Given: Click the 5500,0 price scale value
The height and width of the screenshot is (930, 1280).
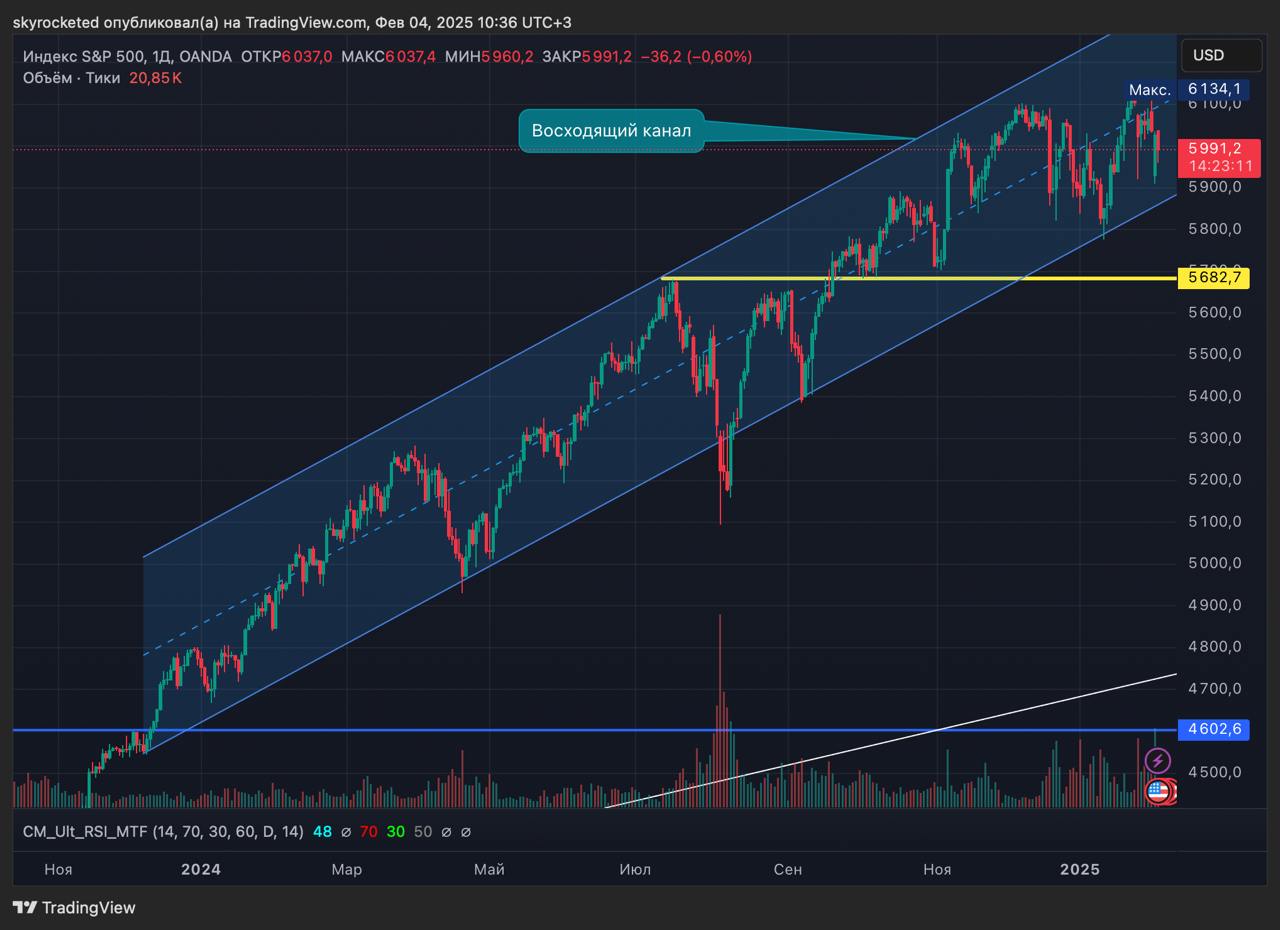Looking at the screenshot, I should click(x=1214, y=354).
